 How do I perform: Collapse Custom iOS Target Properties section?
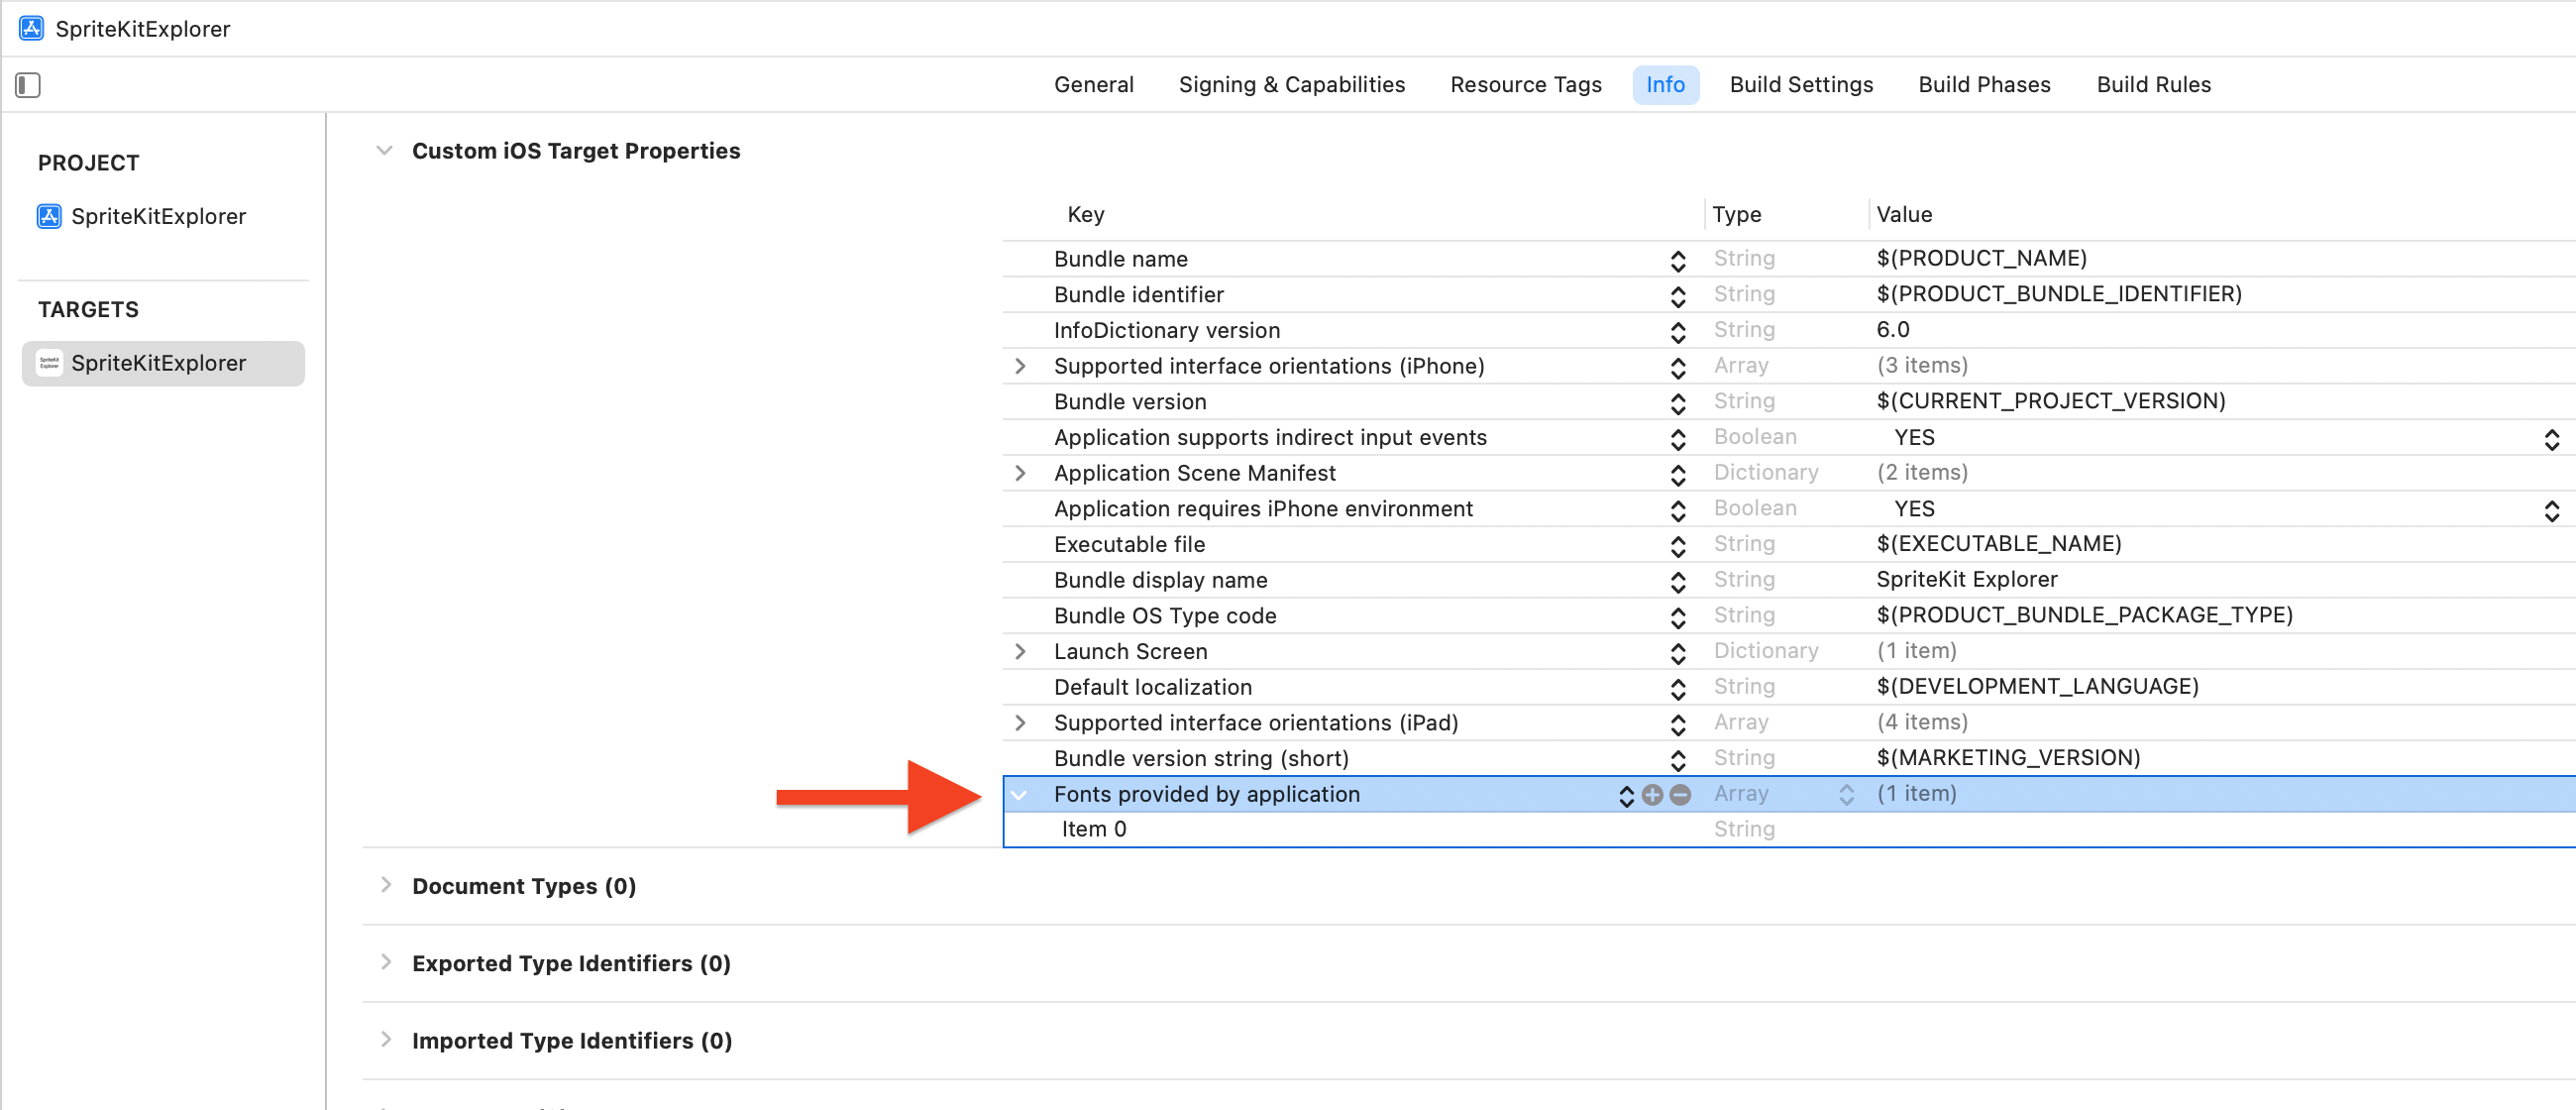[384, 151]
